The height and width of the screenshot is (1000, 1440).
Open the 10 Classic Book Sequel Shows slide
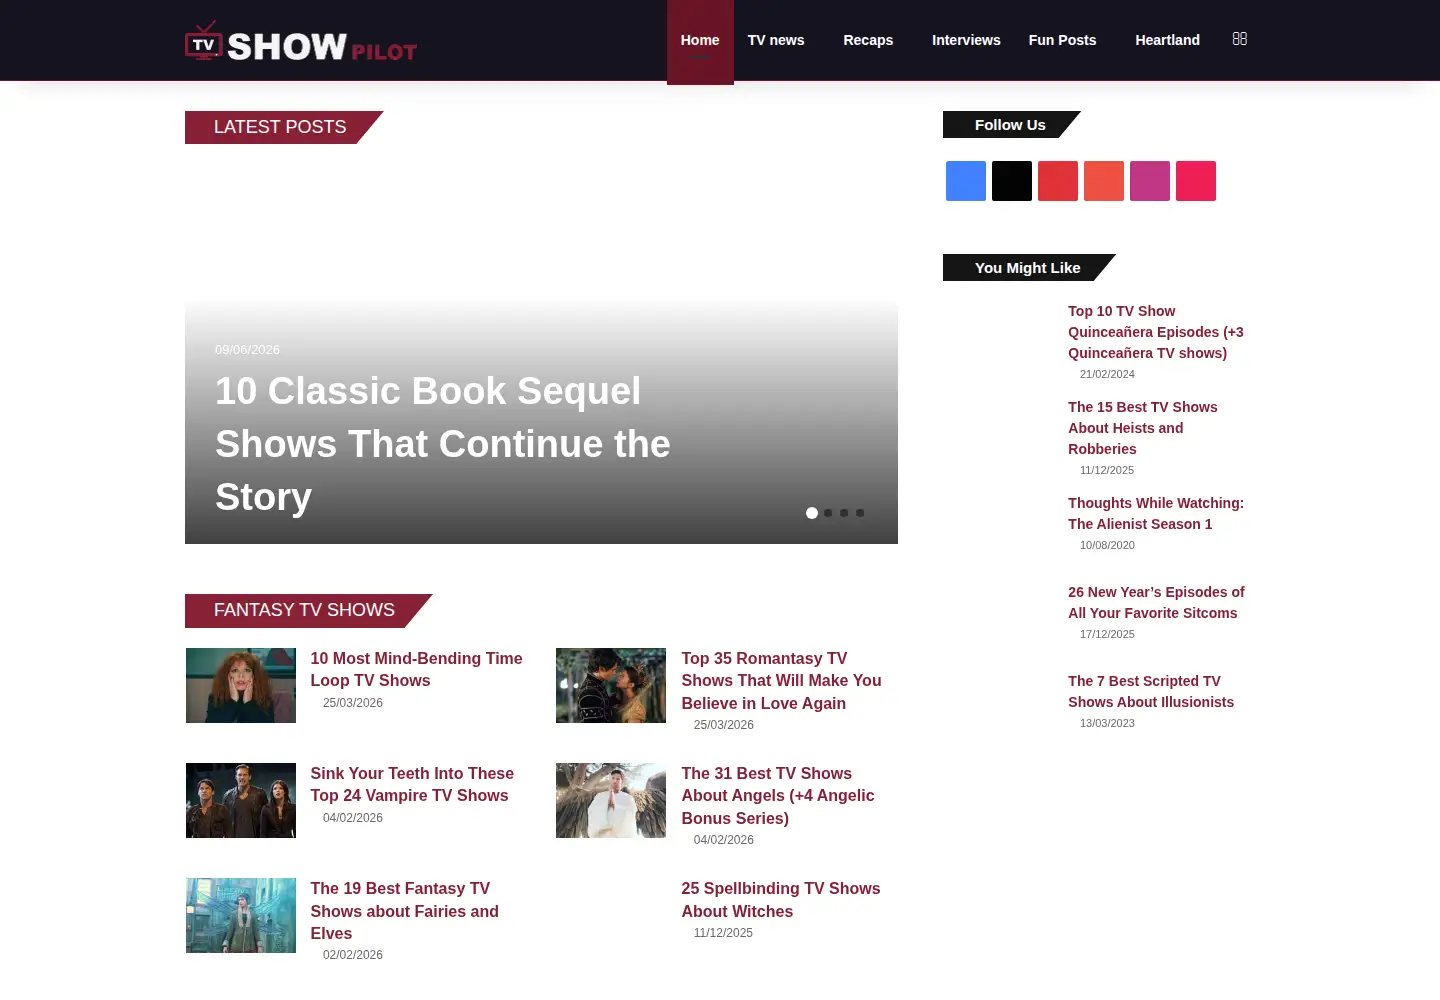point(443,444)
